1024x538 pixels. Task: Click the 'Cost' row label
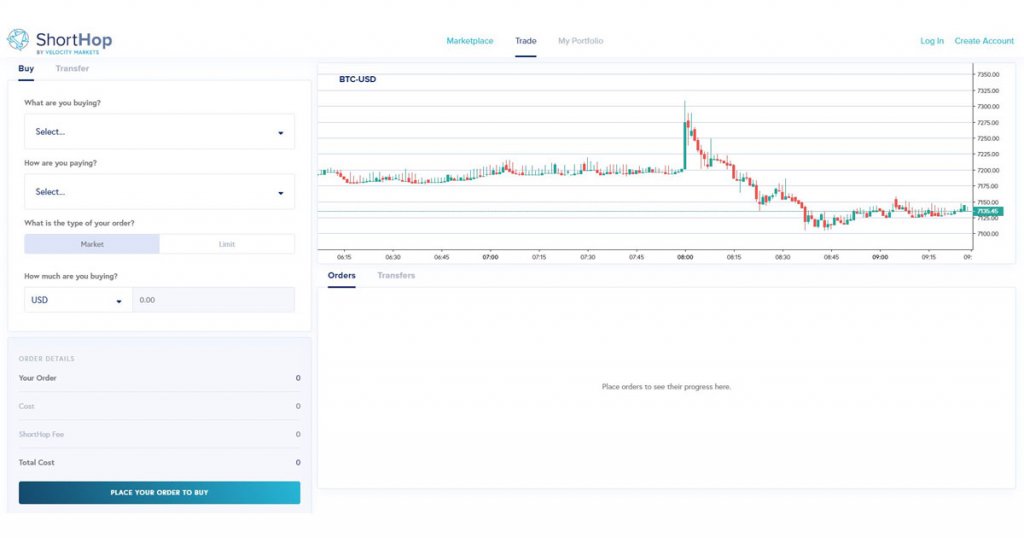(x=26, y=406)
